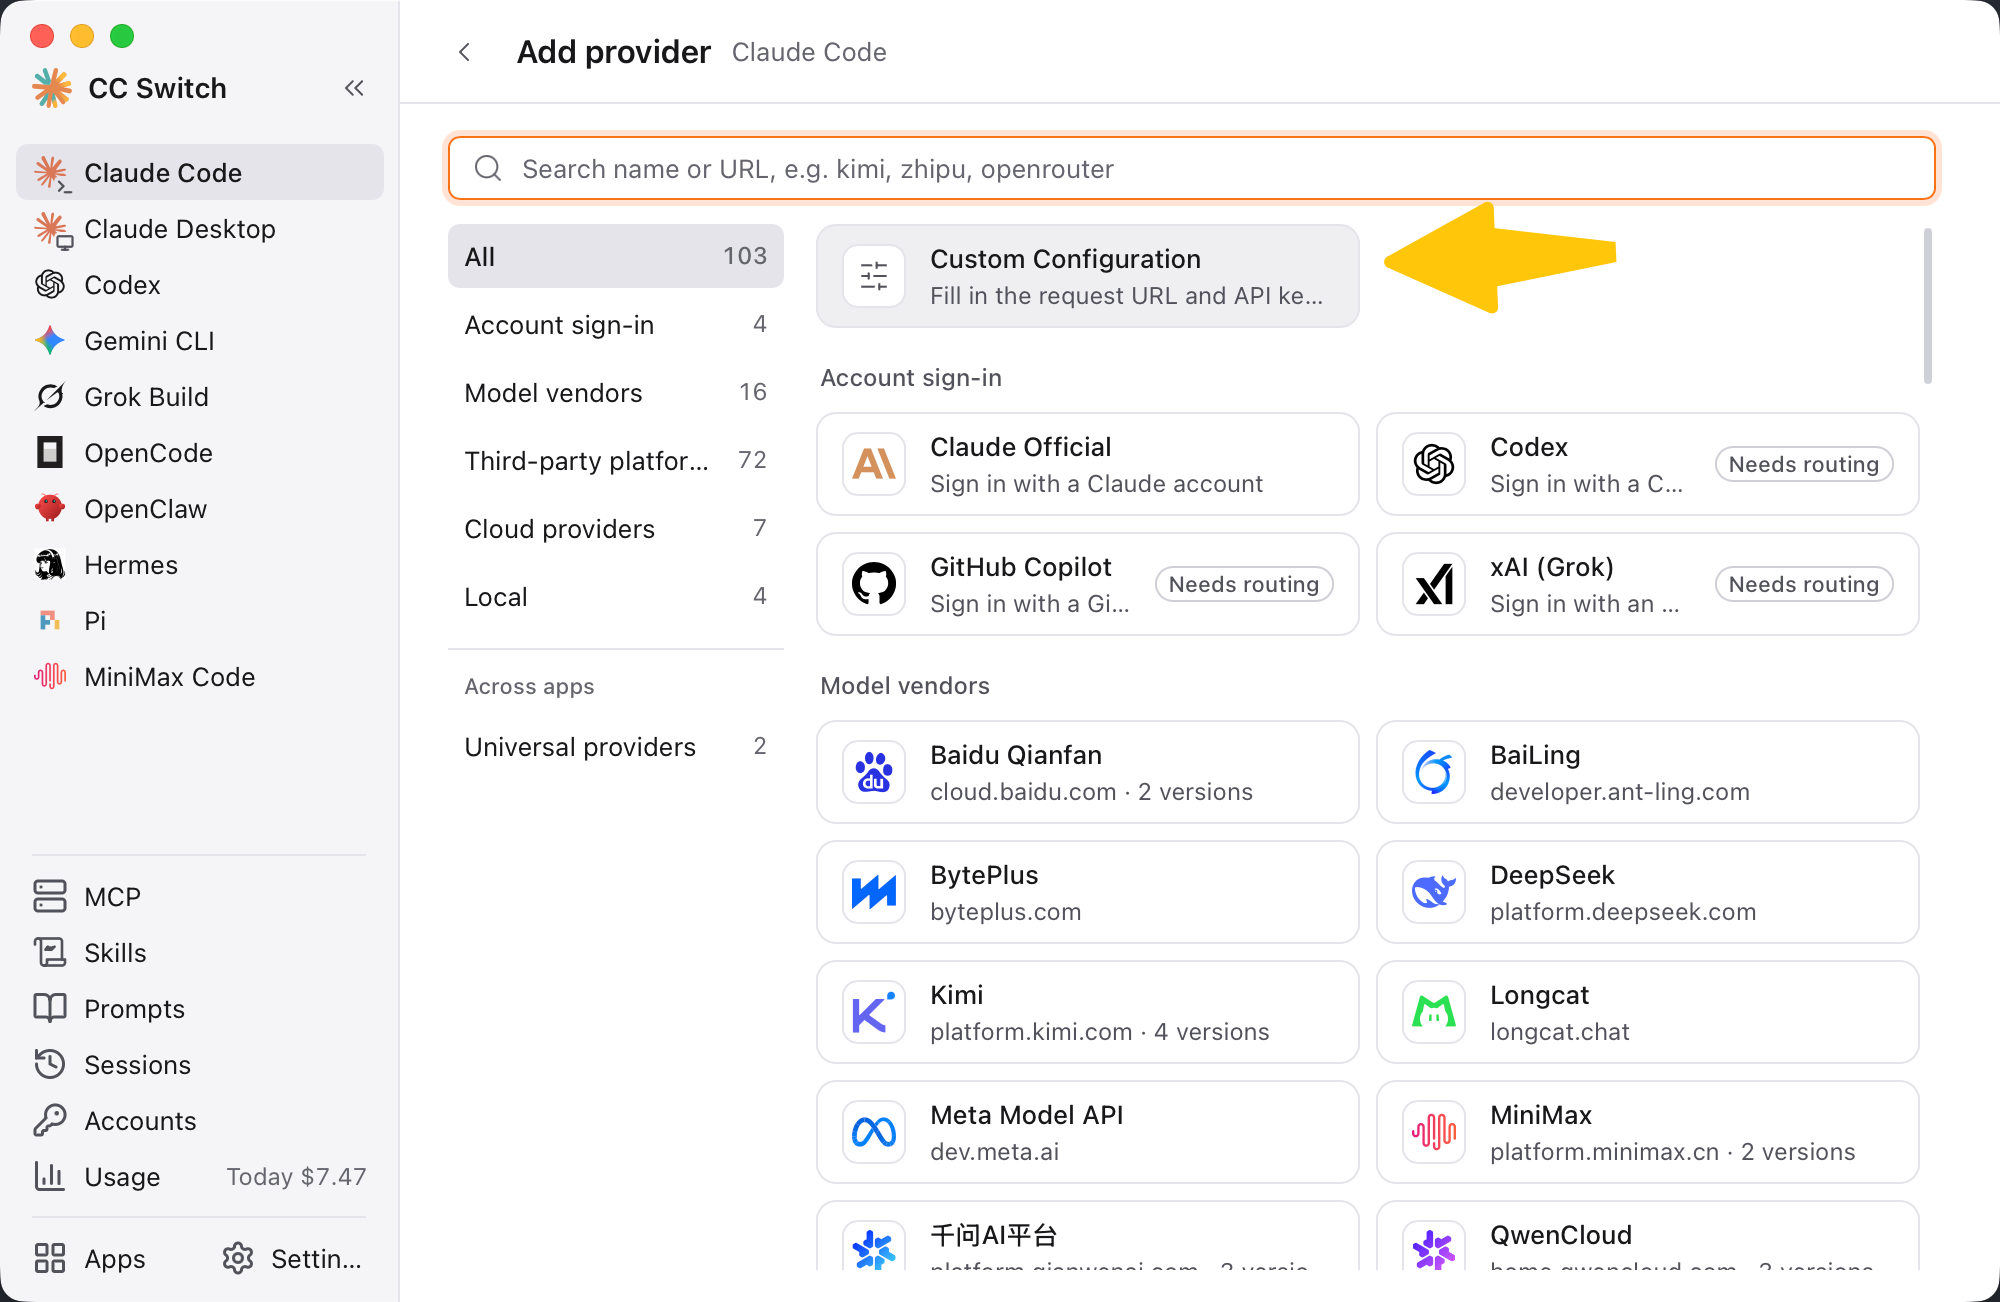Show Universal providers across apps

[616, 747]
